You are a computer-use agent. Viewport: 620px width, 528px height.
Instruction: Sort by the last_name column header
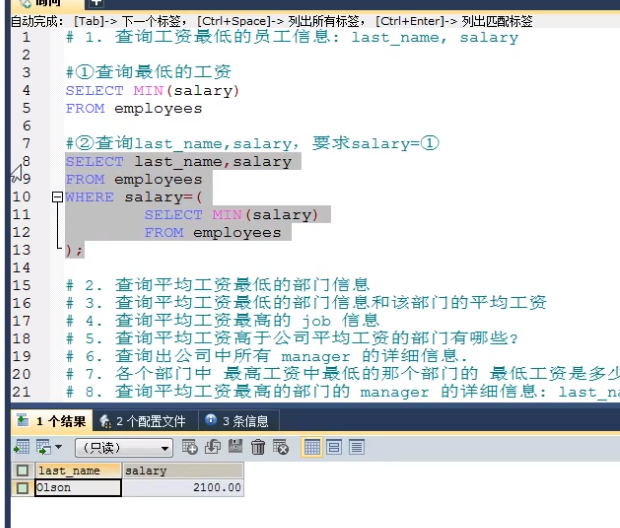pos(78,471)
